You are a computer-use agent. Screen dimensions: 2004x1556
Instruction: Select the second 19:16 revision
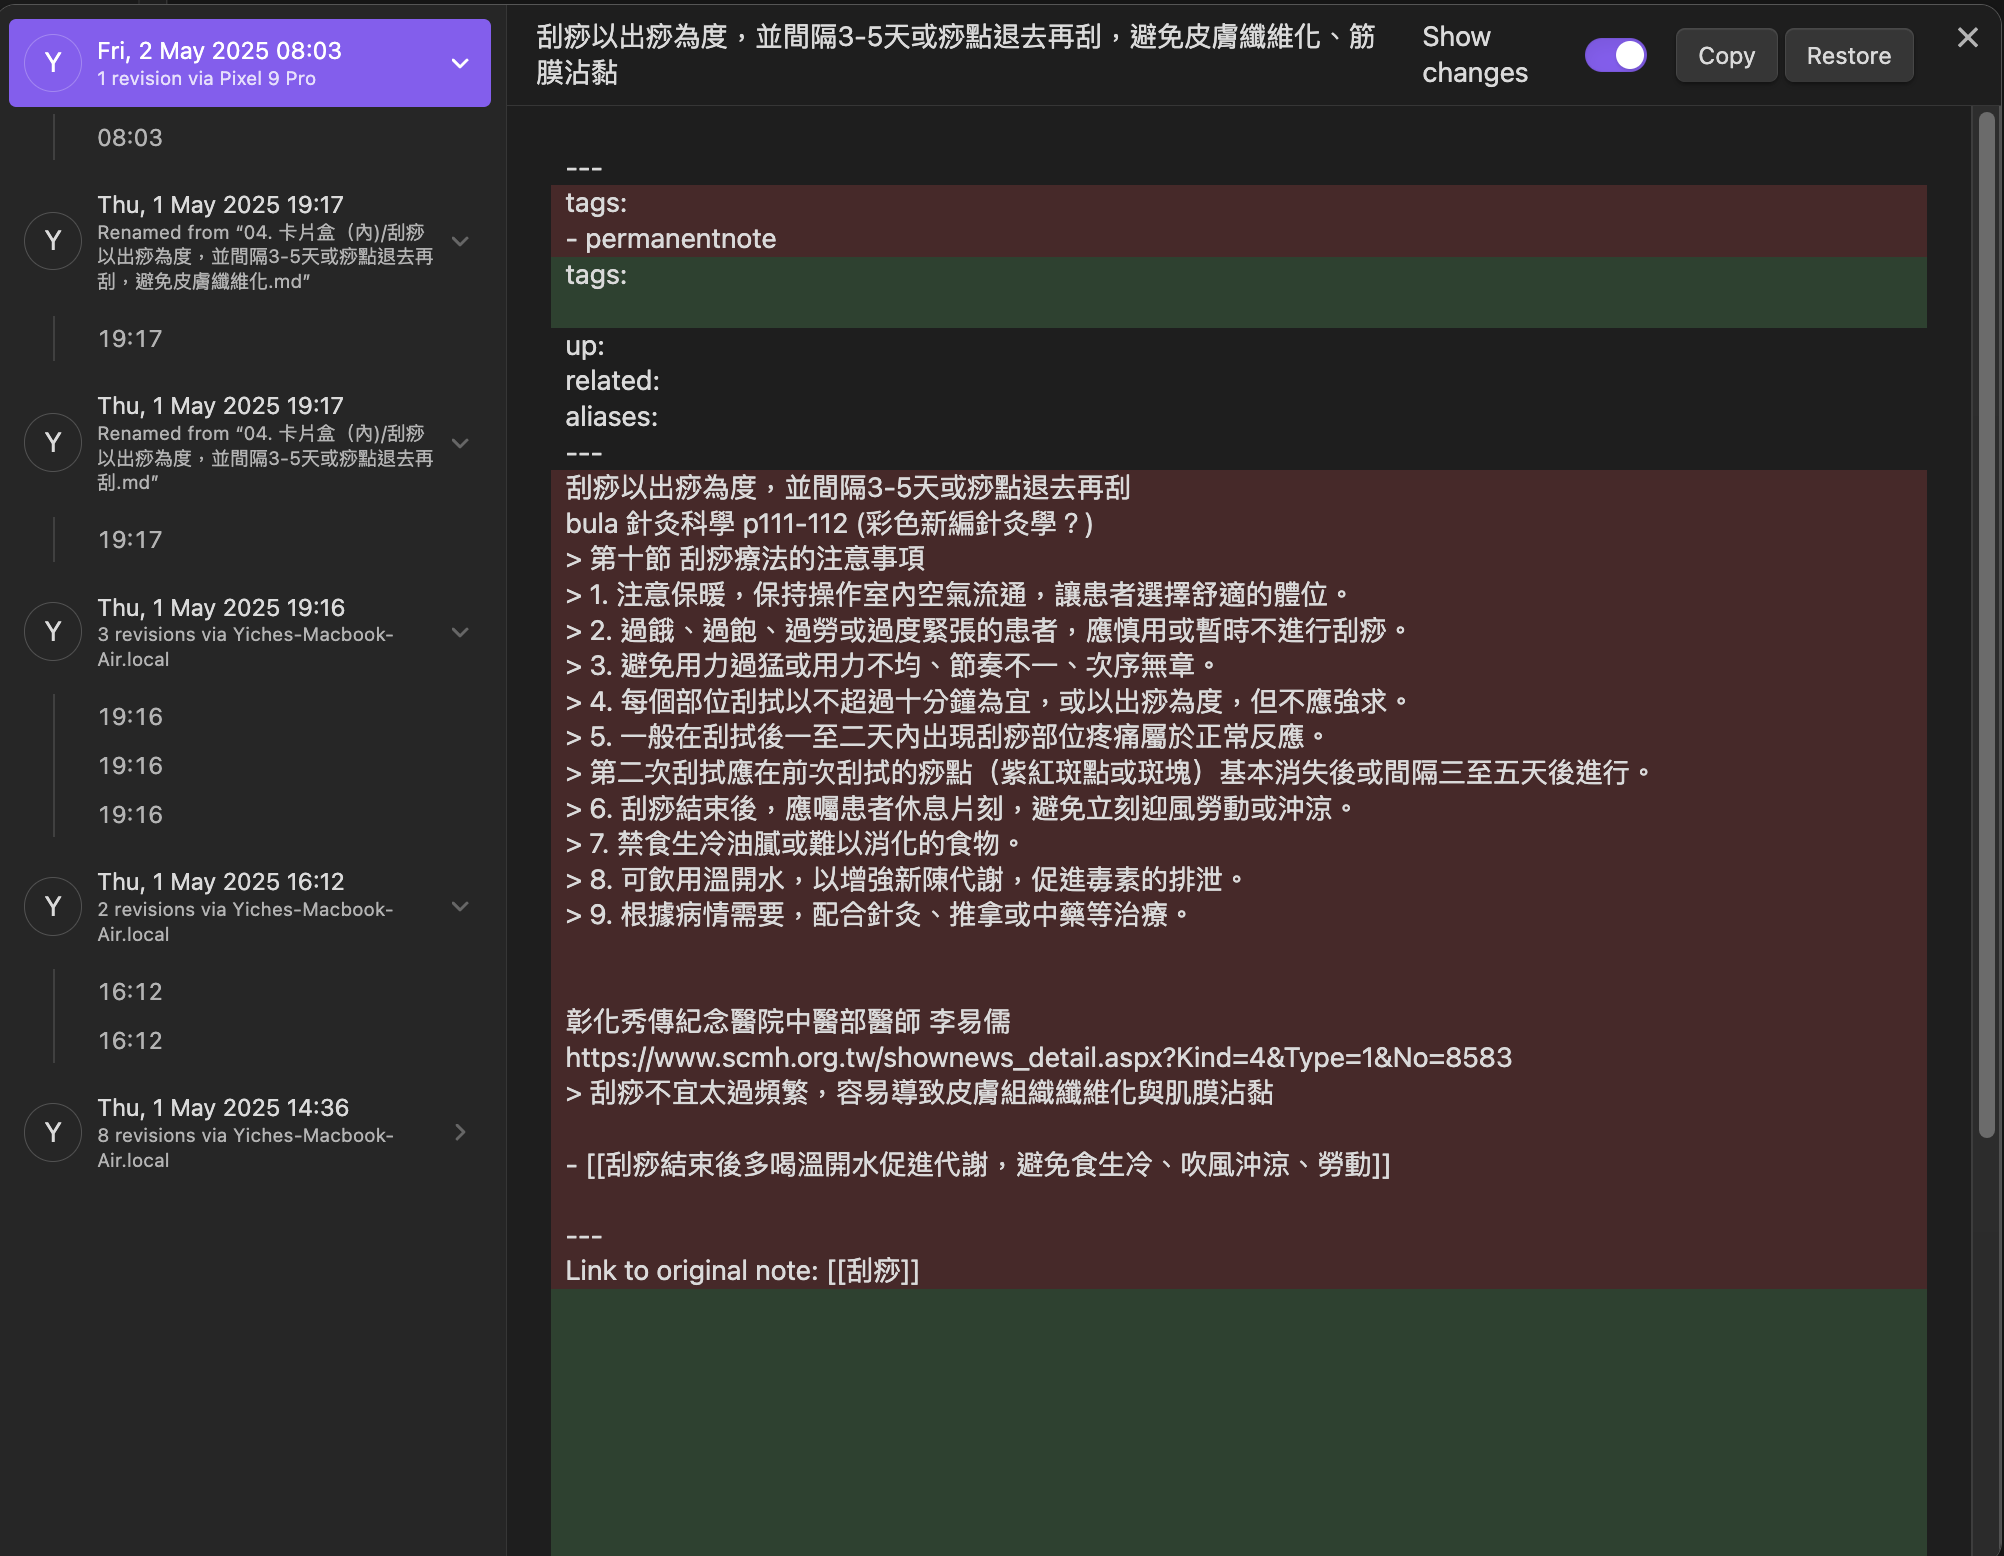point(130,765)
